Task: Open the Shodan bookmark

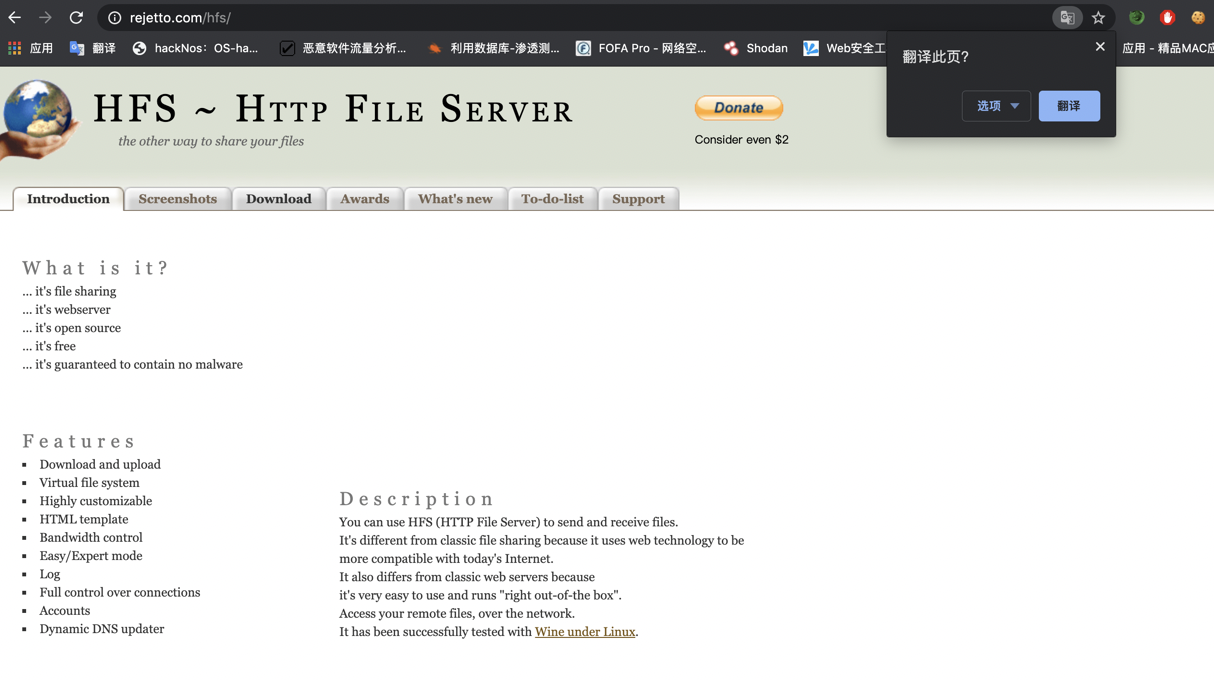Action: click(756, 48)
